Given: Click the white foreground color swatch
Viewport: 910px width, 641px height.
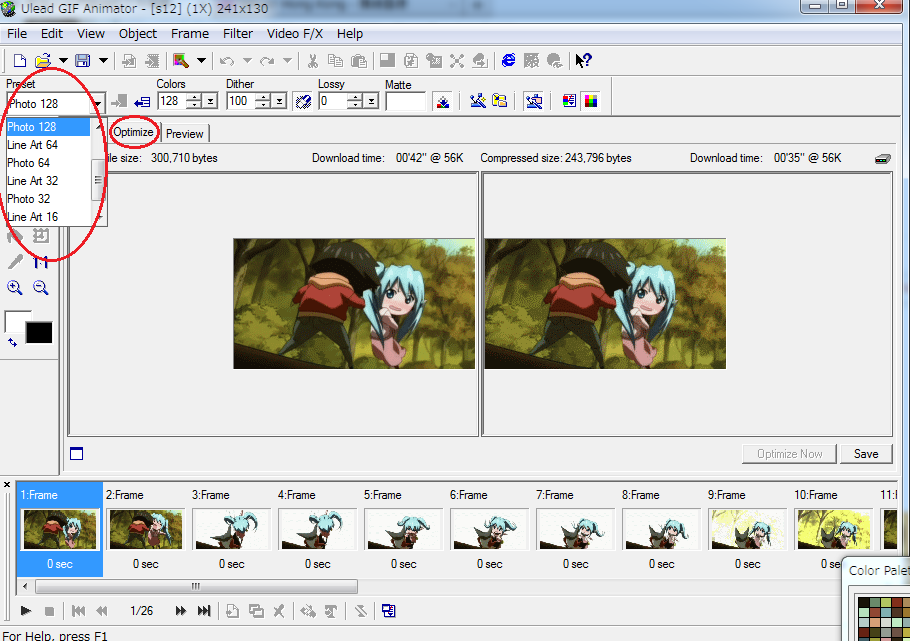Looking at the screenshot, I should [x=15, y=321].
